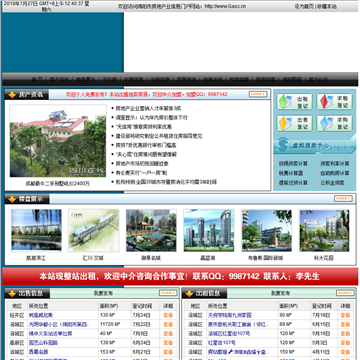Viewport: 360px width, 360px height.
Task: Open 科大花园 property thumbnail
Action: click(324, 230)
